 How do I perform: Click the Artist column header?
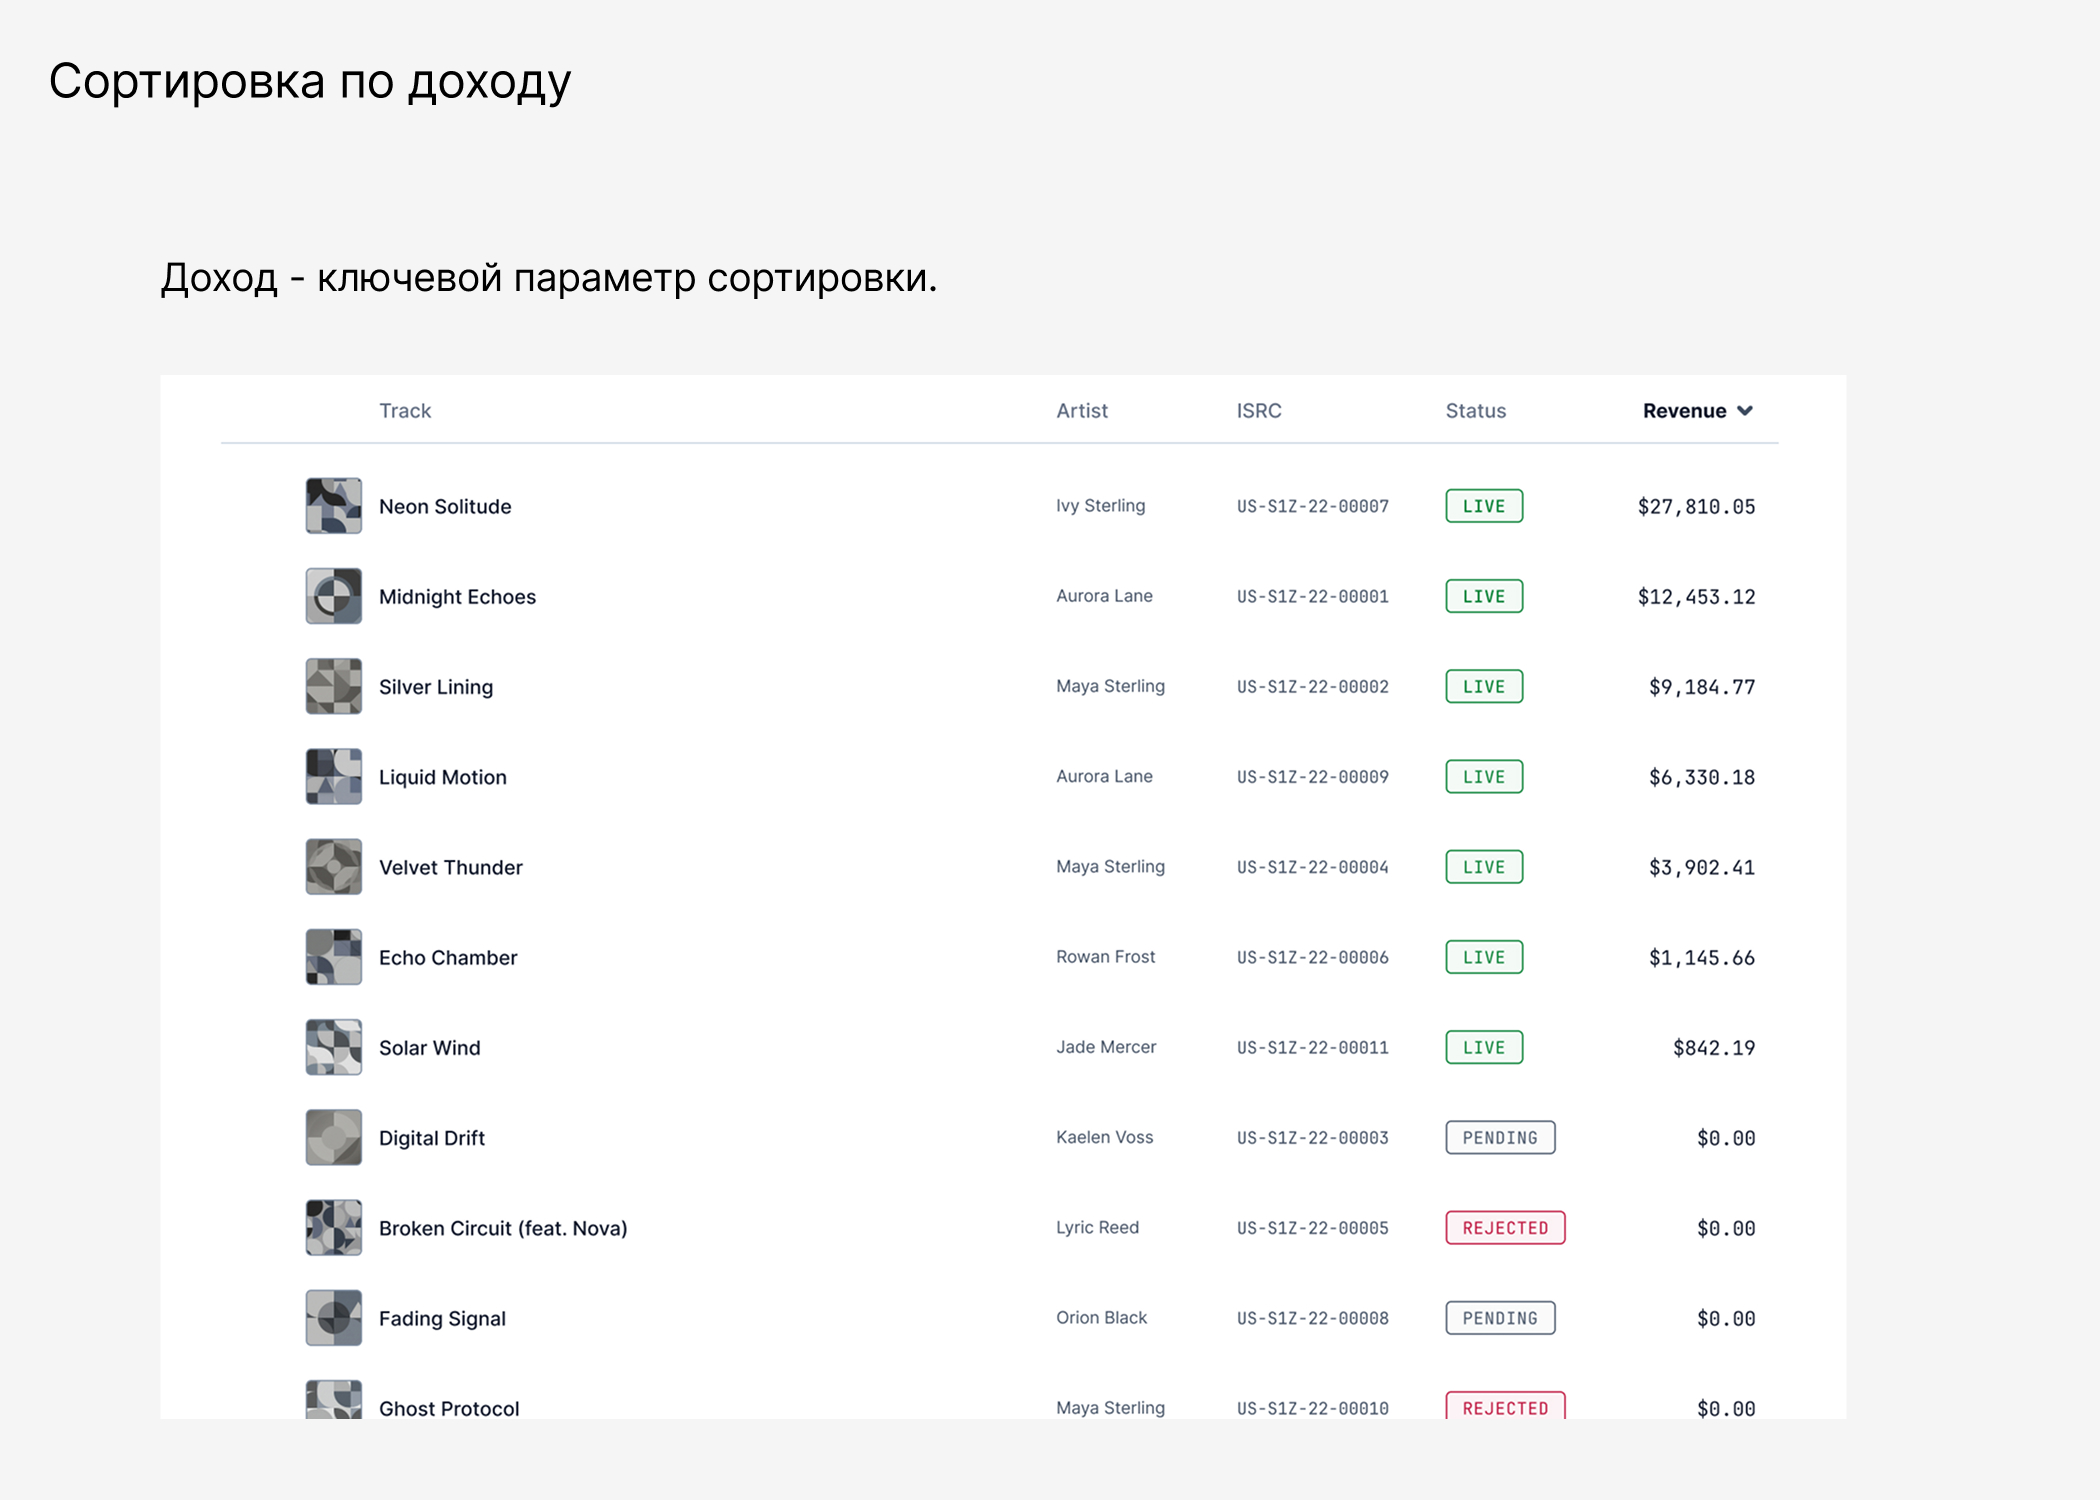pos(1082,410)
